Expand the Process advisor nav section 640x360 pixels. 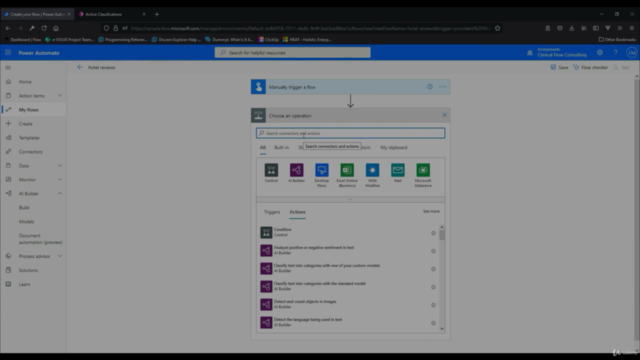pos(60,256)
